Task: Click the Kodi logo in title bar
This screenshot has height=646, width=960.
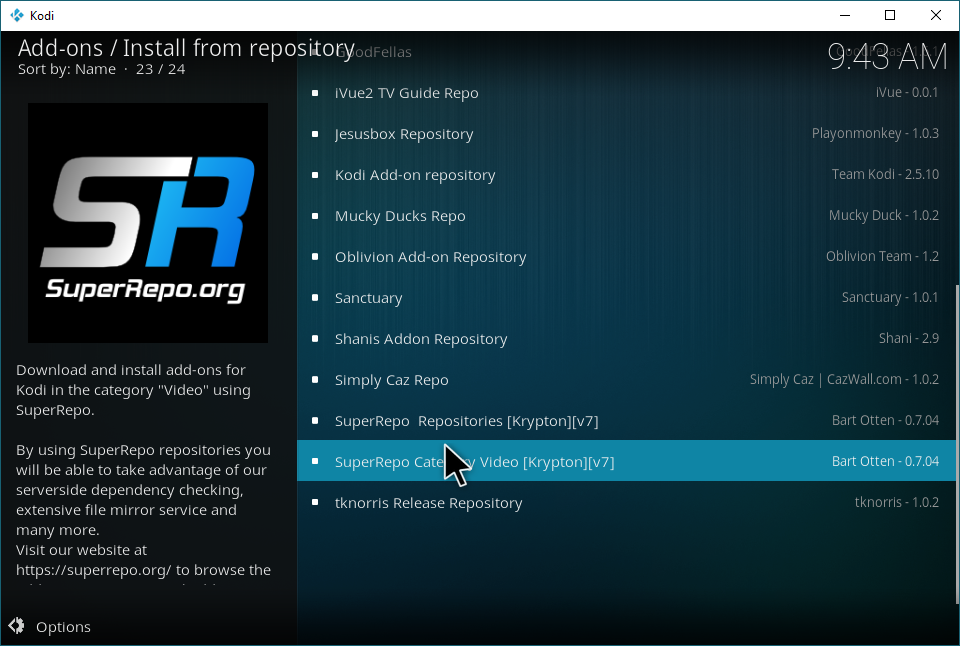Action: point(17,15)
